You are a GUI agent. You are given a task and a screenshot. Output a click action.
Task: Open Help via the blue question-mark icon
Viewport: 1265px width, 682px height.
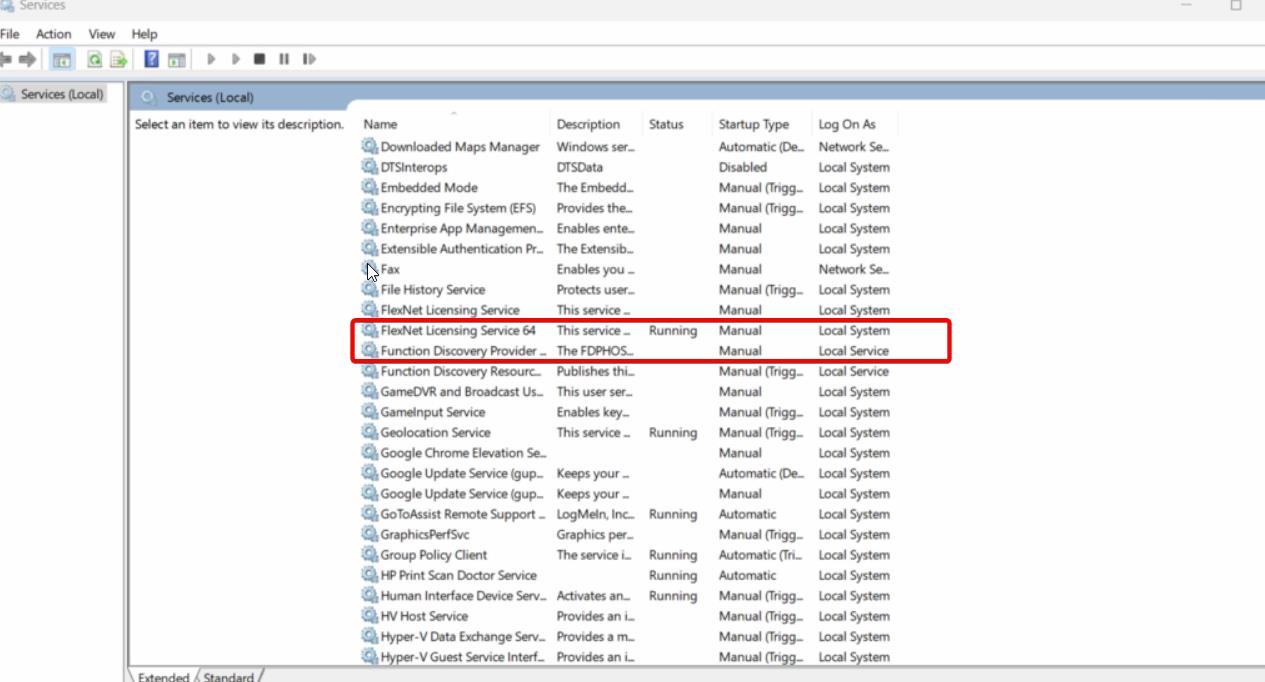[152, 59]
